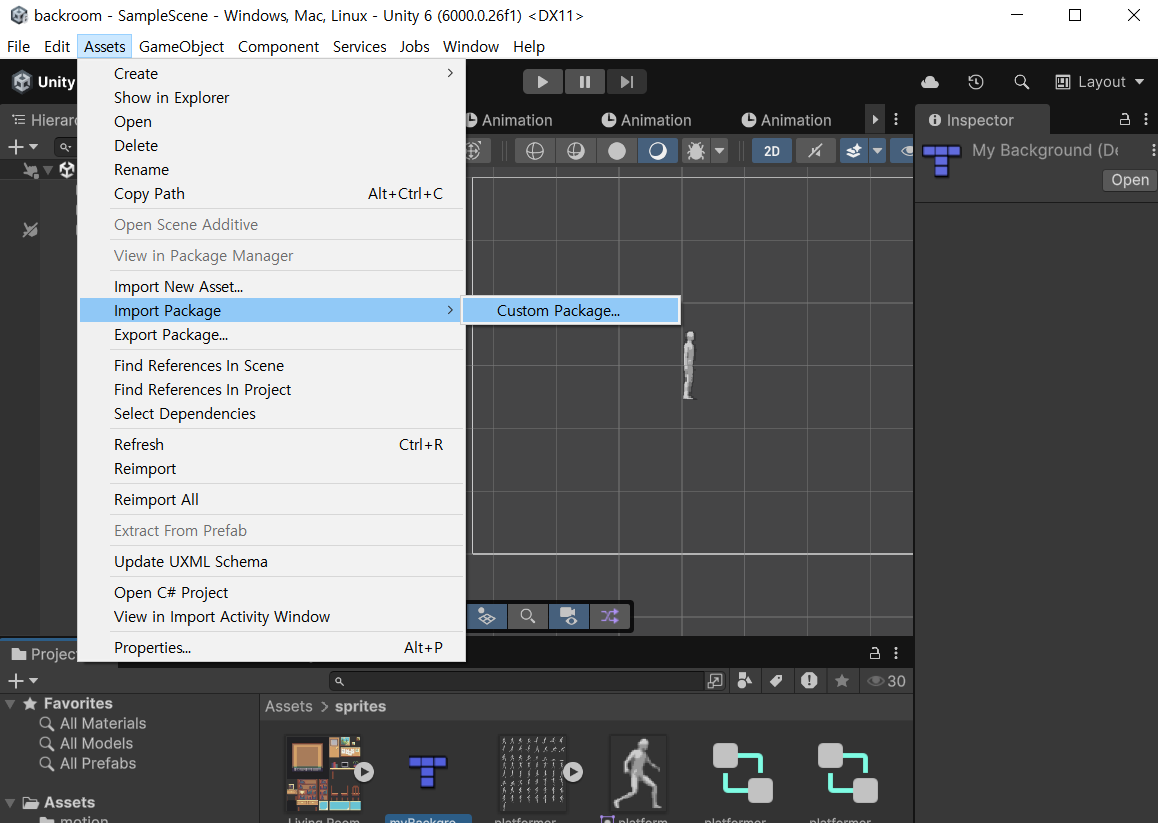Open the scene effects dropdown arrow
The width and height of the screenshot is (1158, 823).
tap(877, 151)
